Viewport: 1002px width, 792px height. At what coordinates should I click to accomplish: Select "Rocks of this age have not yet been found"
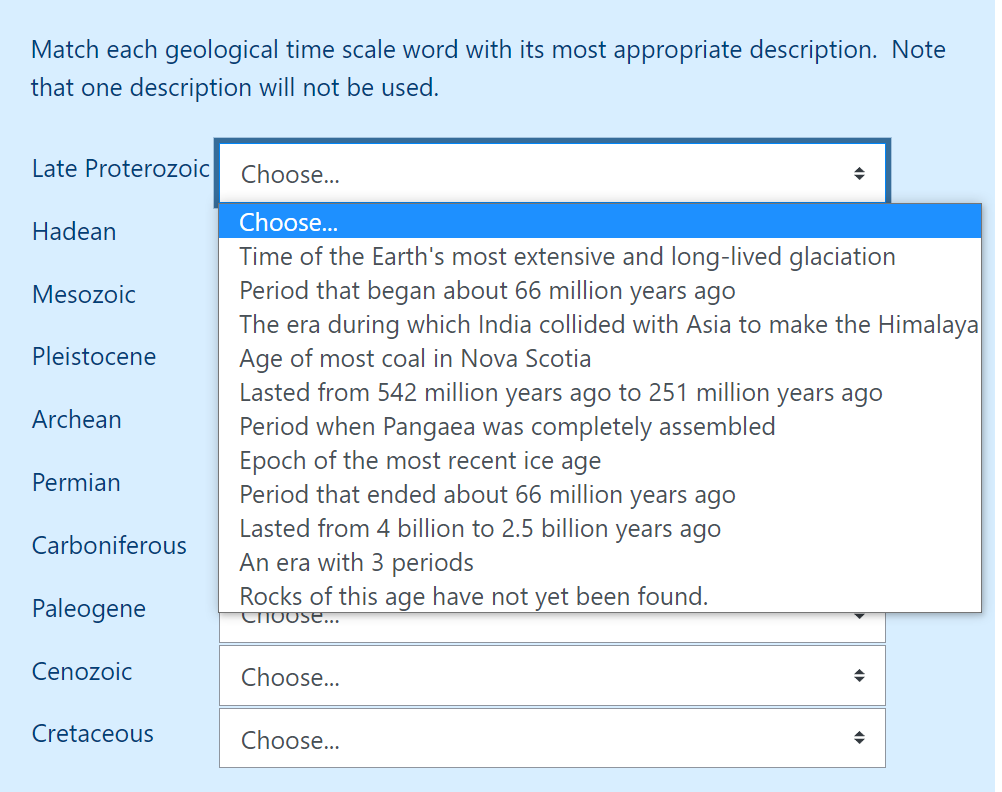pyautogui.click(x=473, y=597)
